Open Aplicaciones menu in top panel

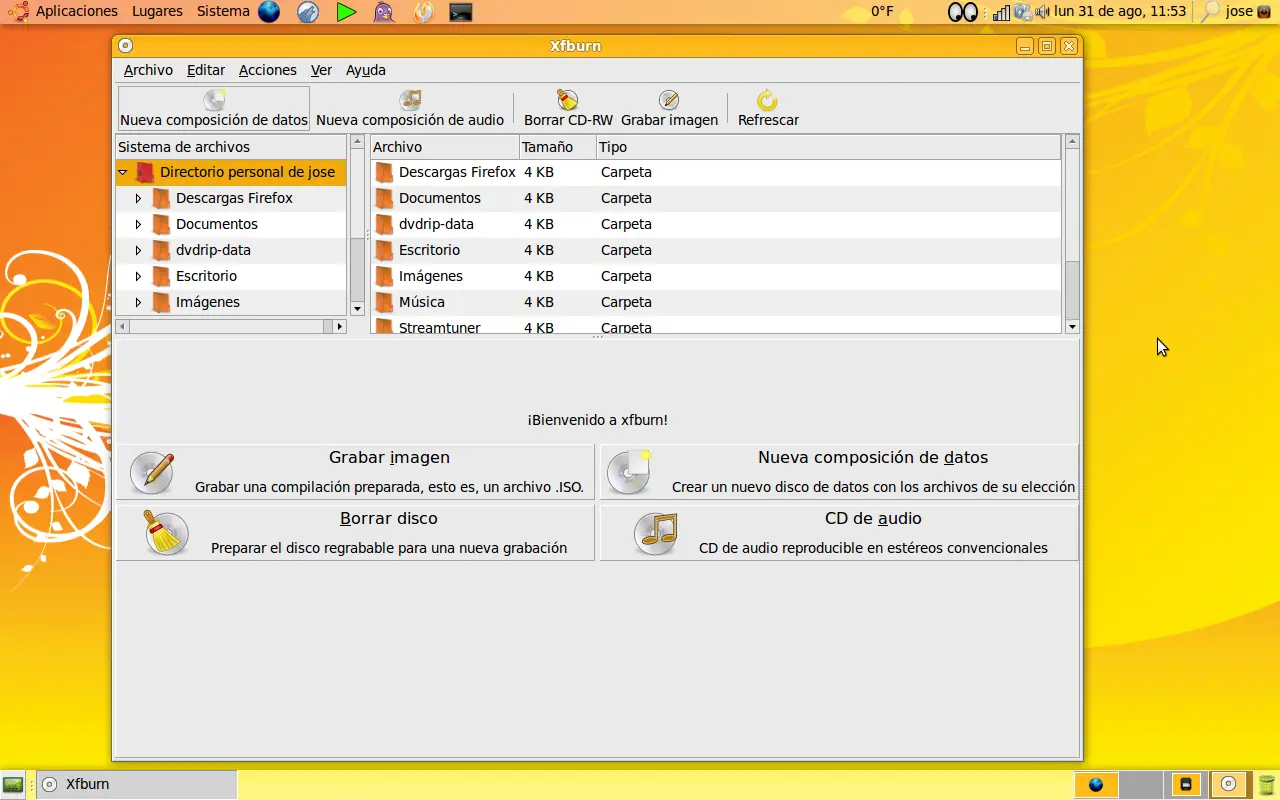click(76, 11)
